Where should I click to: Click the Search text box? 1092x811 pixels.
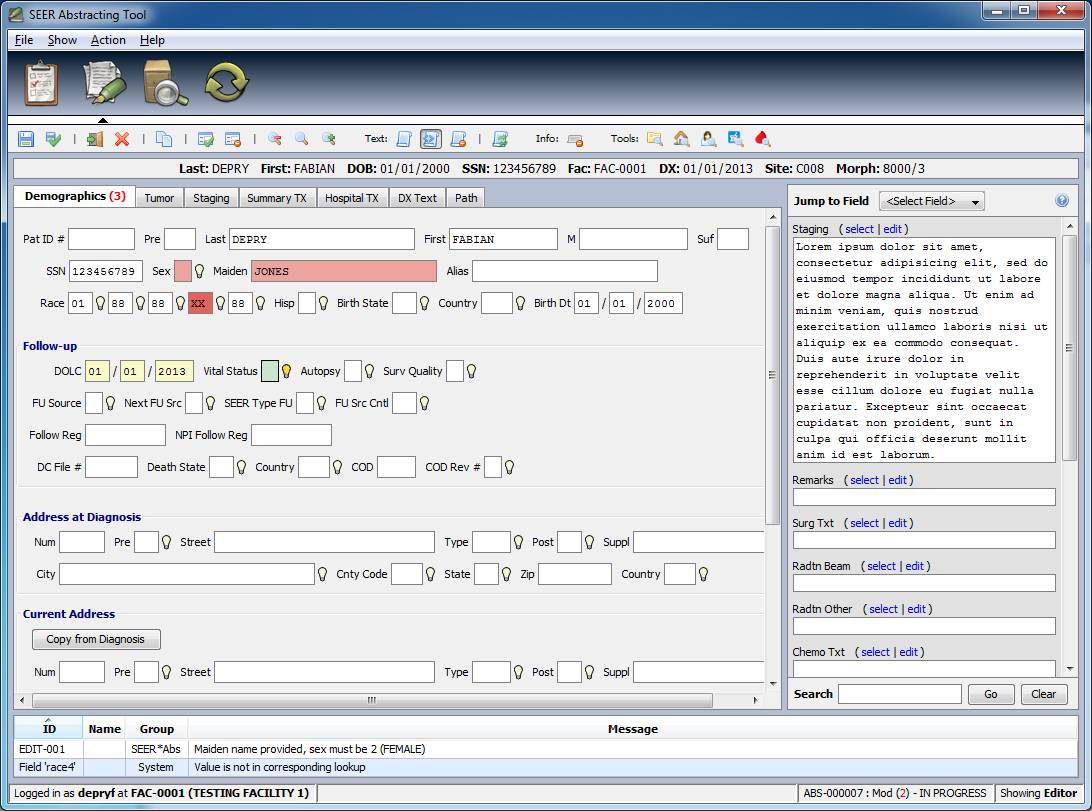[899, 694]
